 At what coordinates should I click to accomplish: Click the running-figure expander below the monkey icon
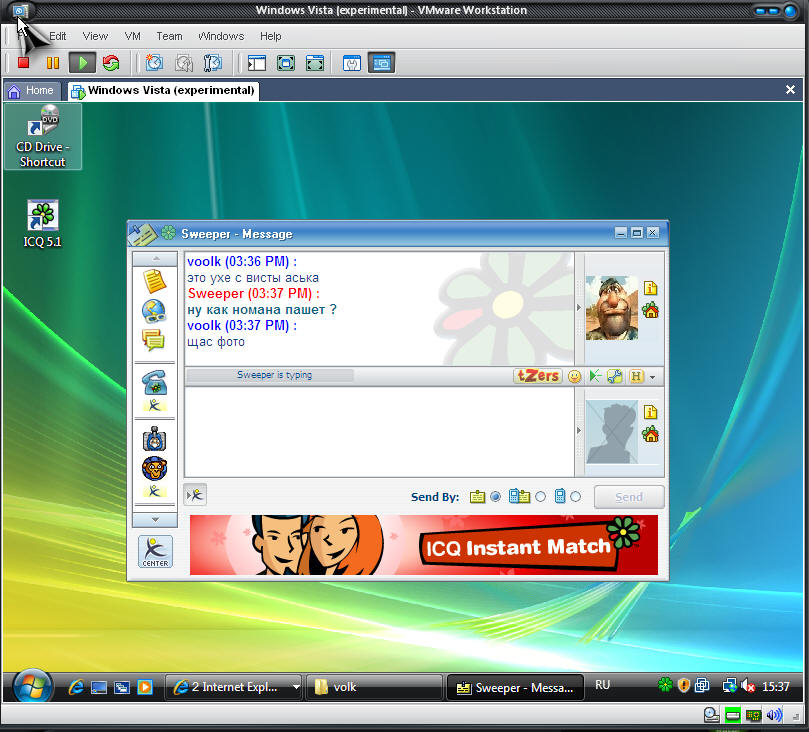[x=154, y=490]
